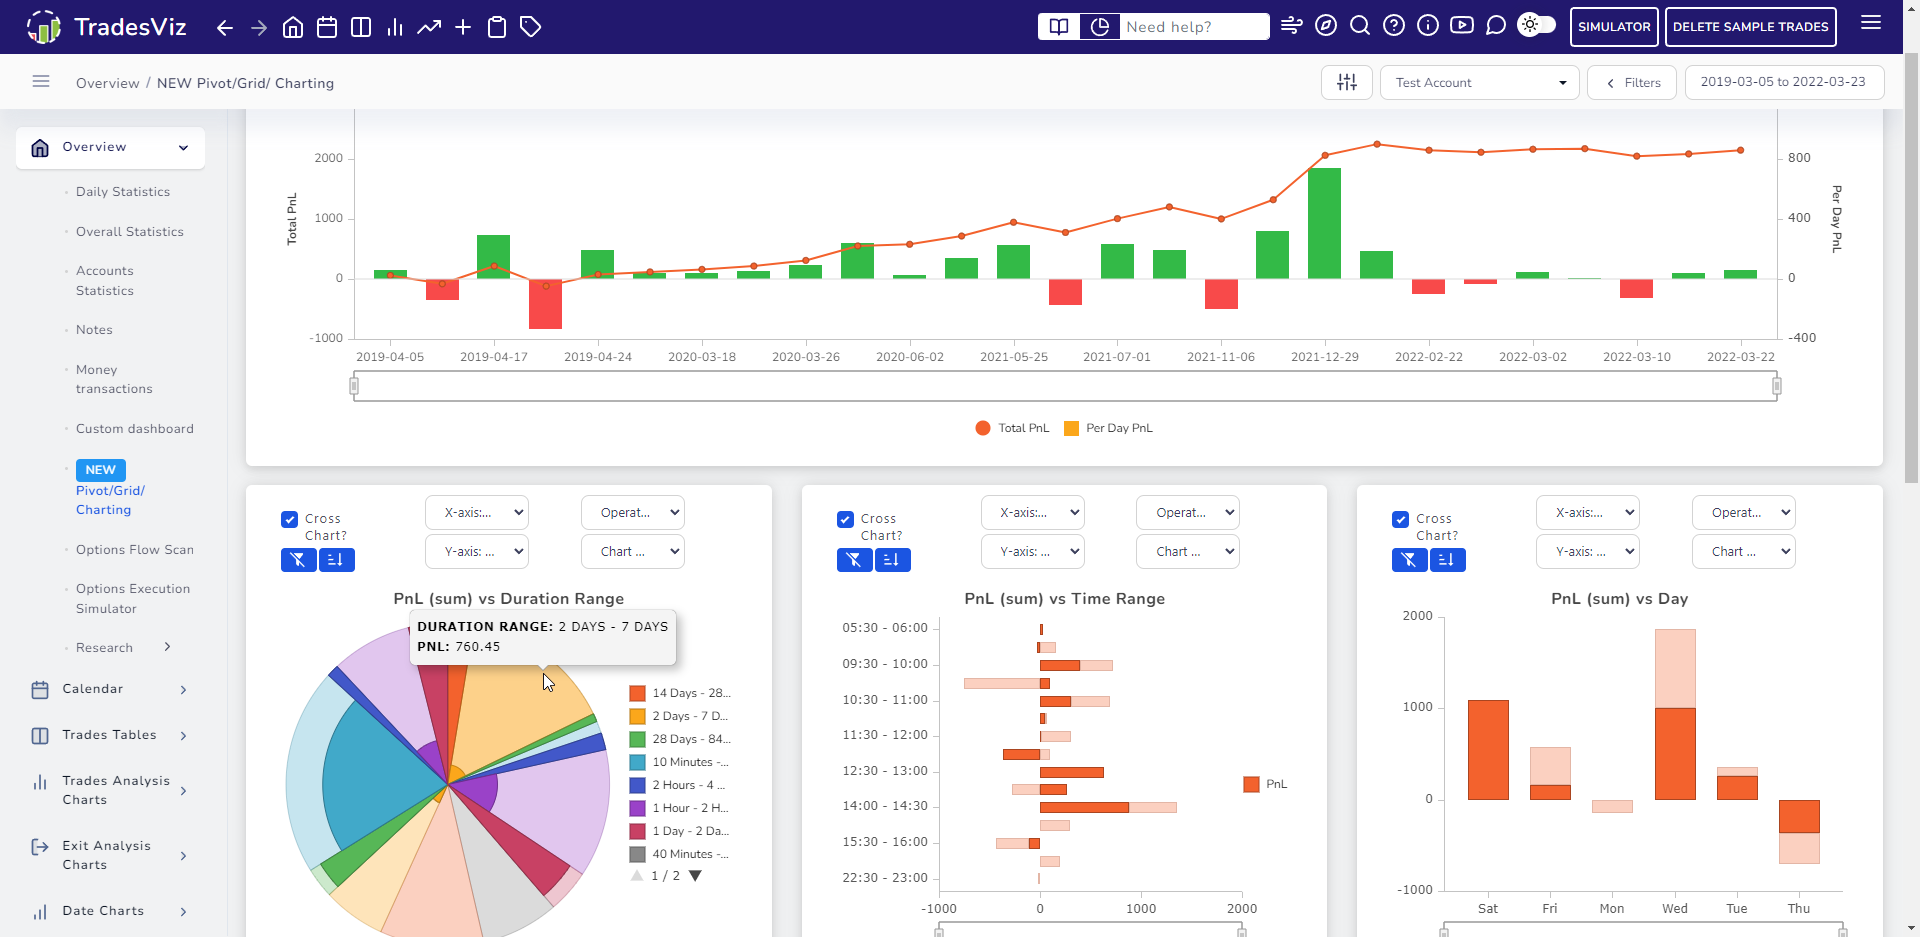The width and height of the screenshot is (1920, 937).
Task: Click the chat bubble icon in header
Action: pos(1496,26)
